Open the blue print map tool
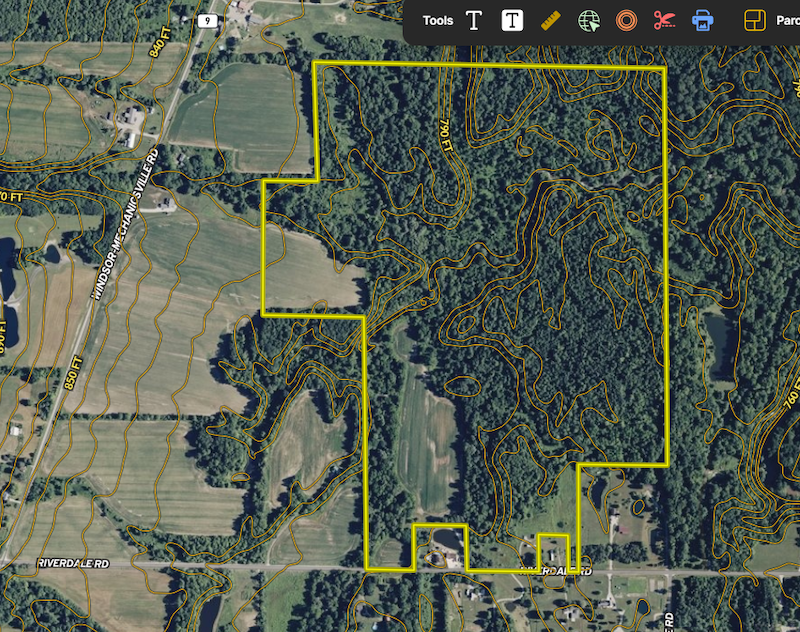Image resolution: width=800 pixels, height=632 pixels. tap(703, 20)
